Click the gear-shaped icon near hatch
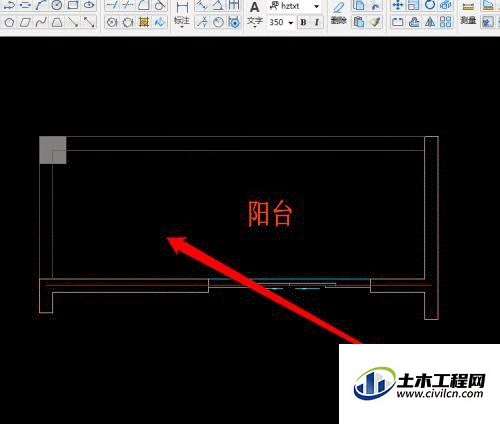Image resolution: width=500 pixels, height=424 pixels. 128,22
